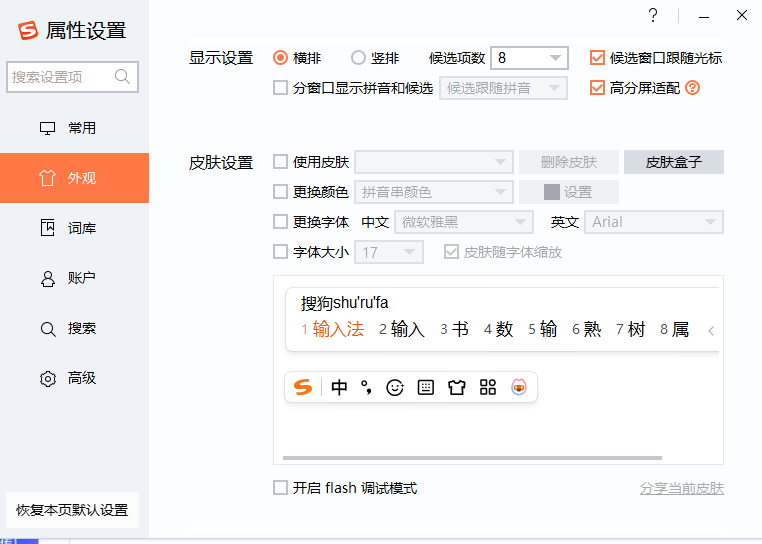Tick the 字体大小 checkbox
Image resolution: width=762 pixels, height=544 pixels.
(x=280, y=252)
